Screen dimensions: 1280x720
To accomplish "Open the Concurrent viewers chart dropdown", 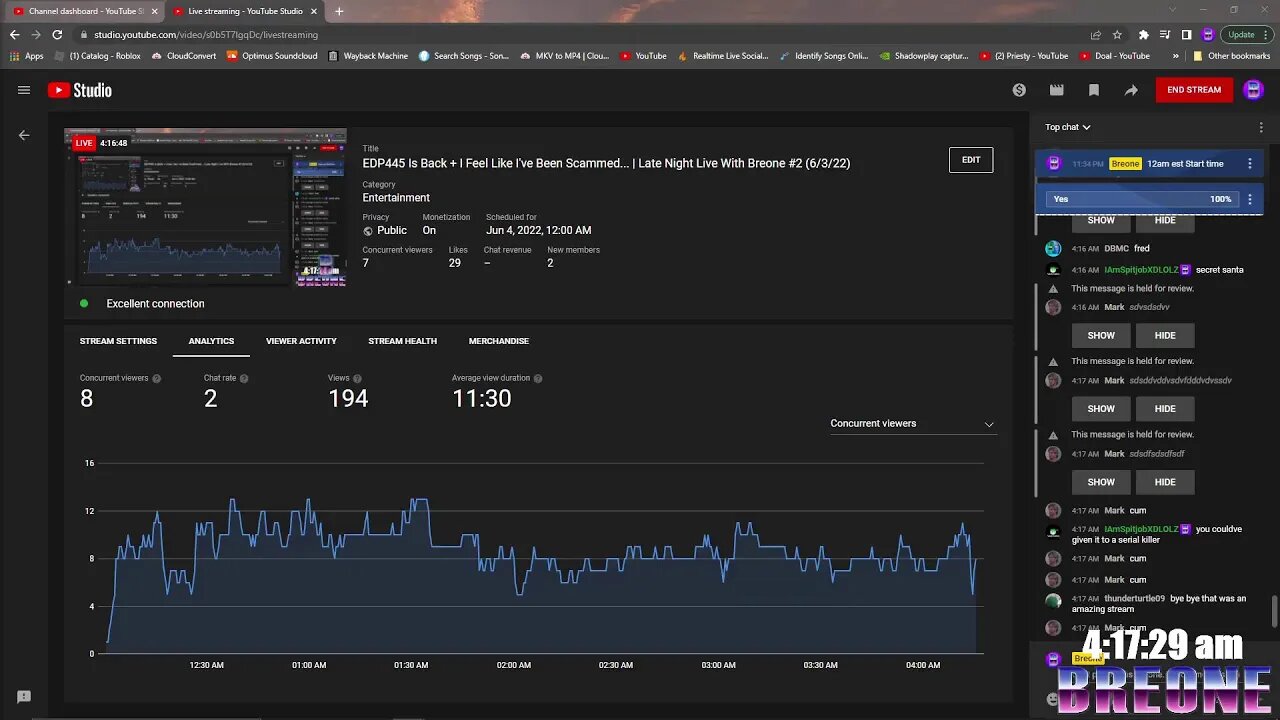I will pos(912,424).
